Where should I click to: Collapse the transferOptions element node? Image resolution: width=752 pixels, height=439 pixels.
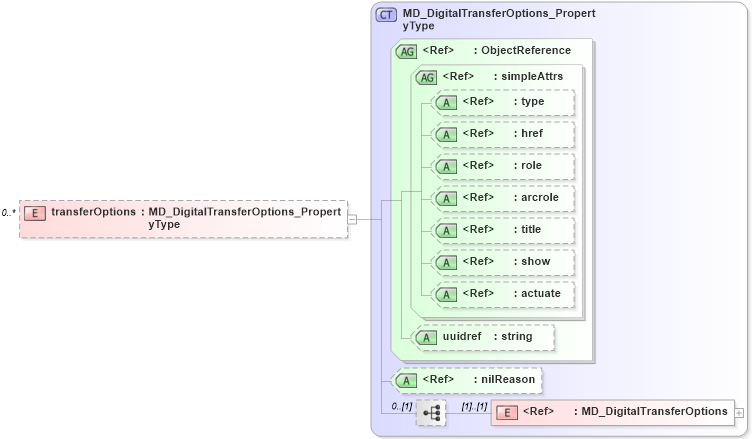[352, 219]
